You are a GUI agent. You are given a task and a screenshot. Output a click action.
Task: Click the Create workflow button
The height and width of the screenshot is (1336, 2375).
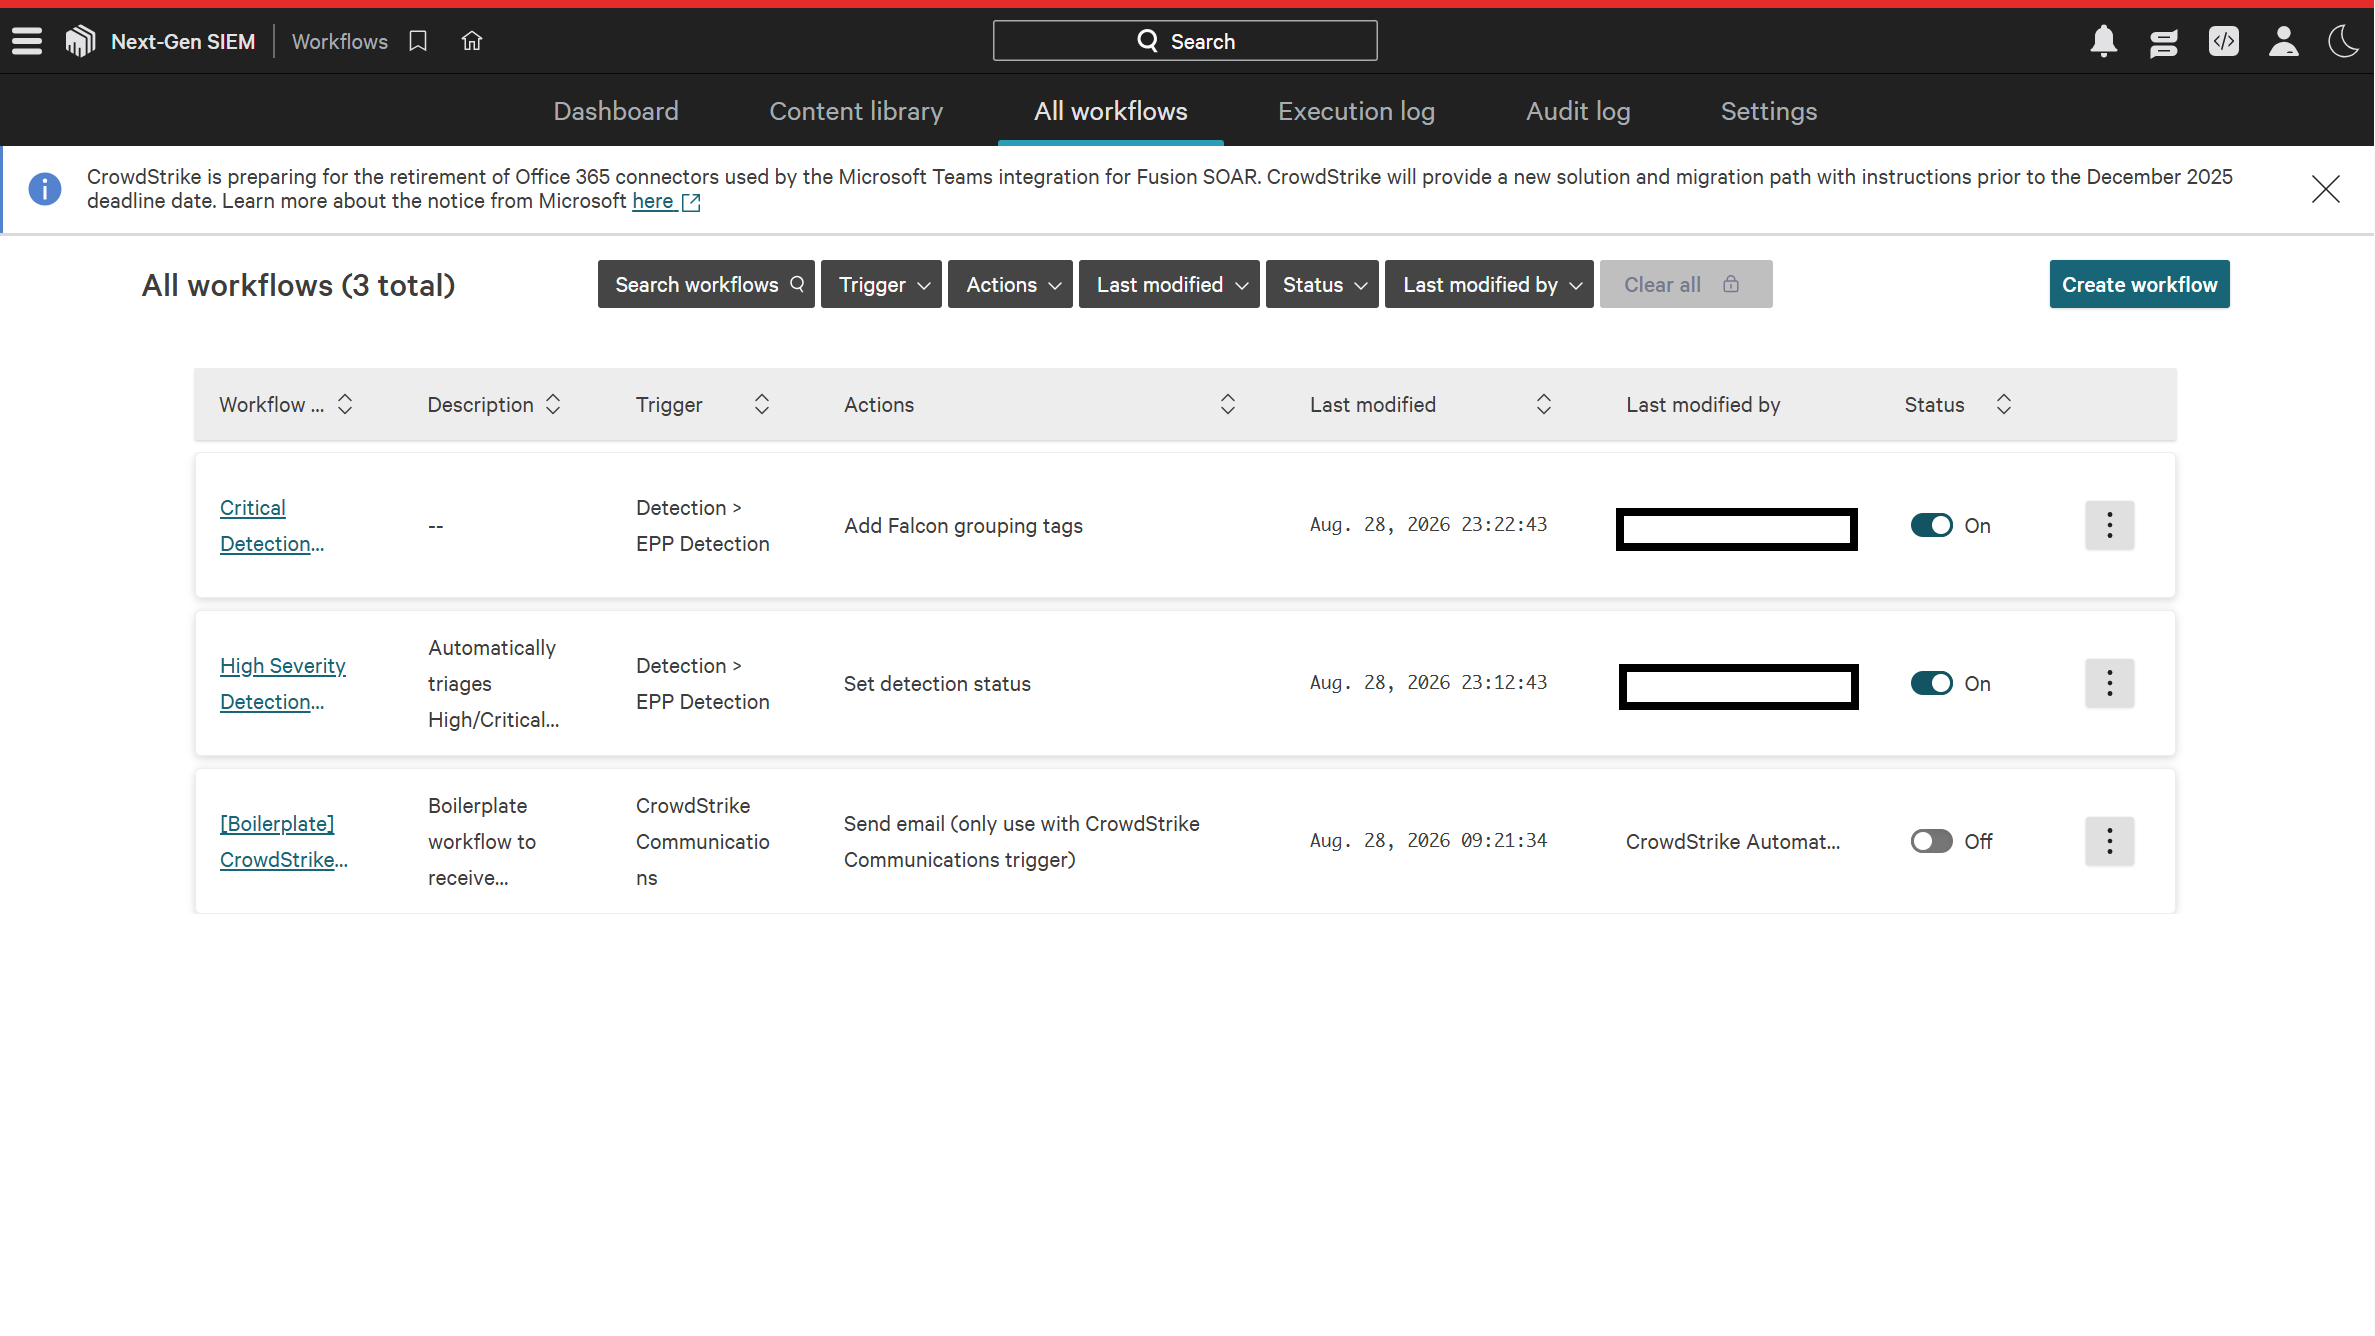tap(2139, 285)
